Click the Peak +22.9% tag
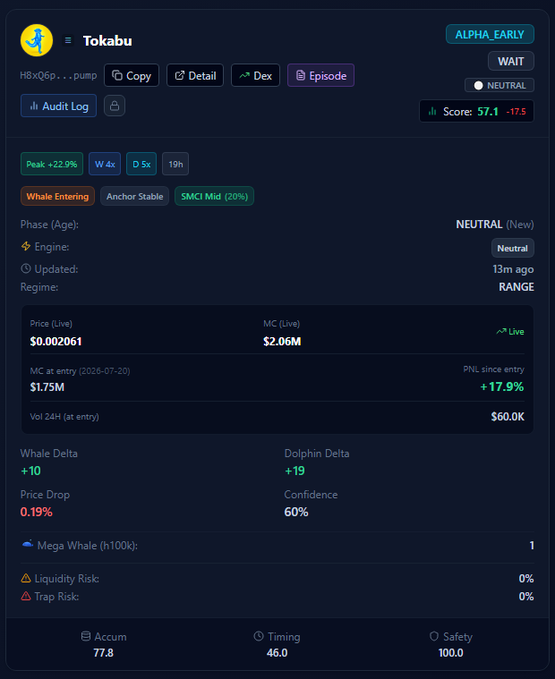Image resolution: width=555 pixels, height=679 pixels. [x=52, y=164]
